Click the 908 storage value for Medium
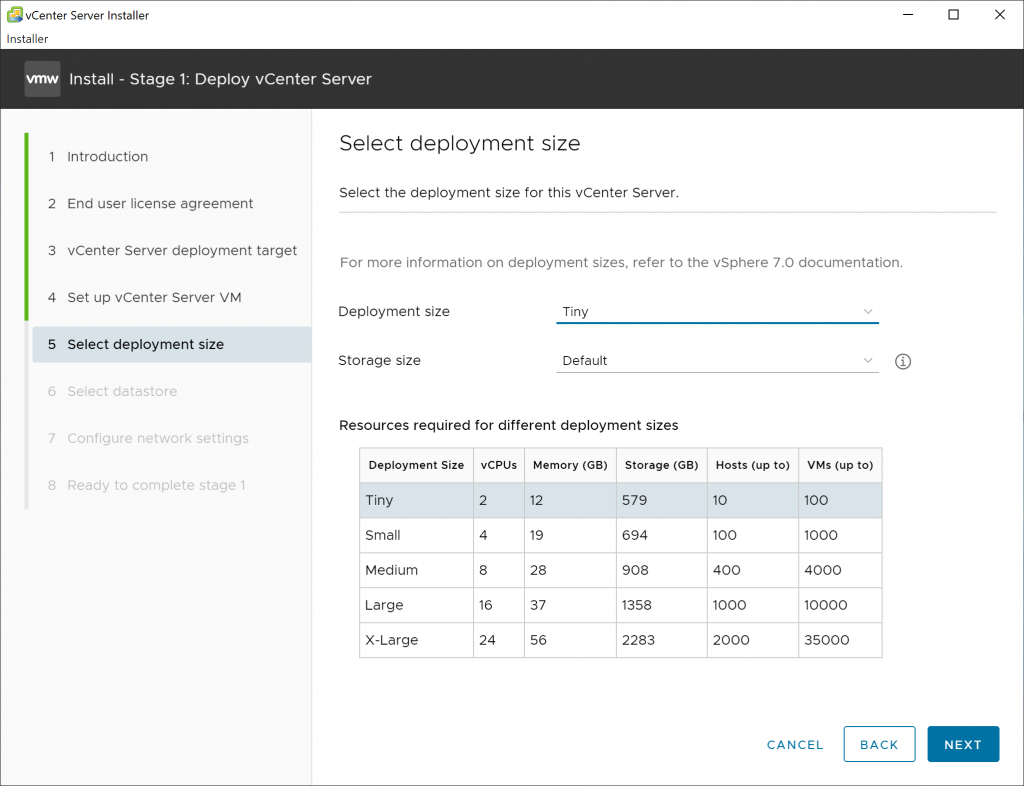 [x=635, y=570]
